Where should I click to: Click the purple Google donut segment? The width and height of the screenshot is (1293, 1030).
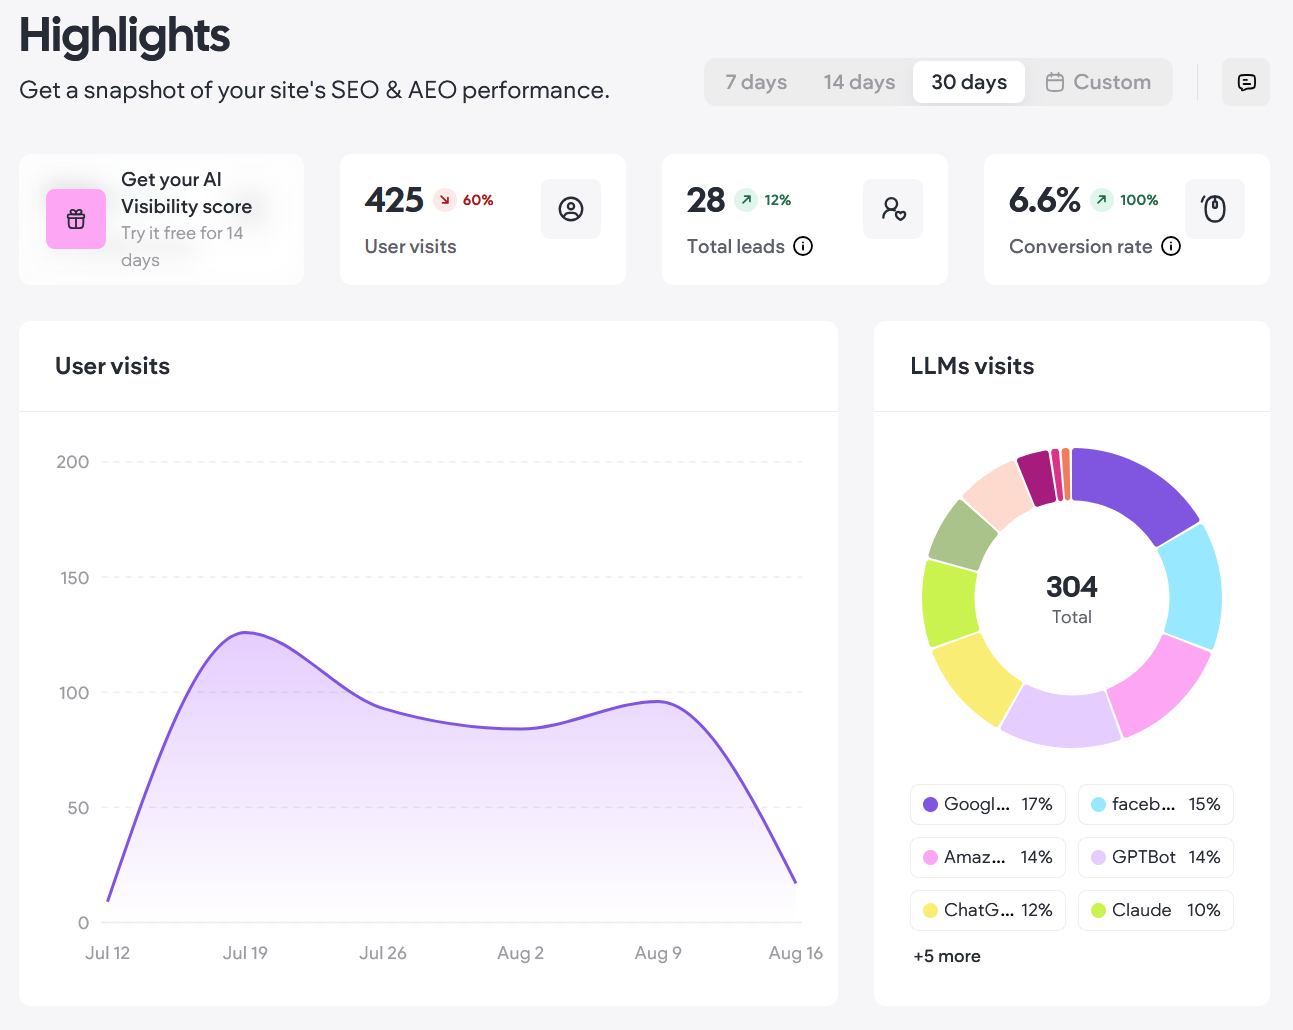(1133, 490)
